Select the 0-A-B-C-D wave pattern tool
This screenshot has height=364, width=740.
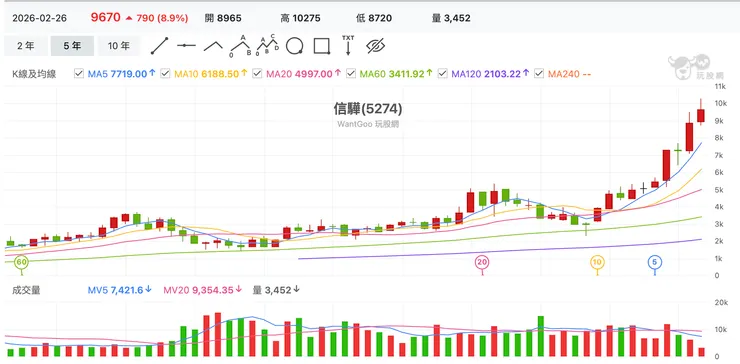click(268, 46)
